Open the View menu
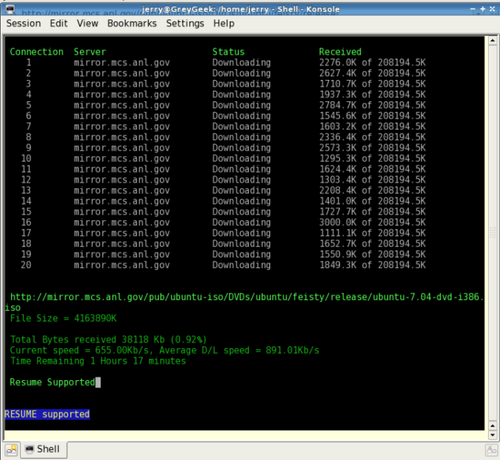Viewport: 500px width, 460px height. pos(87,23)
